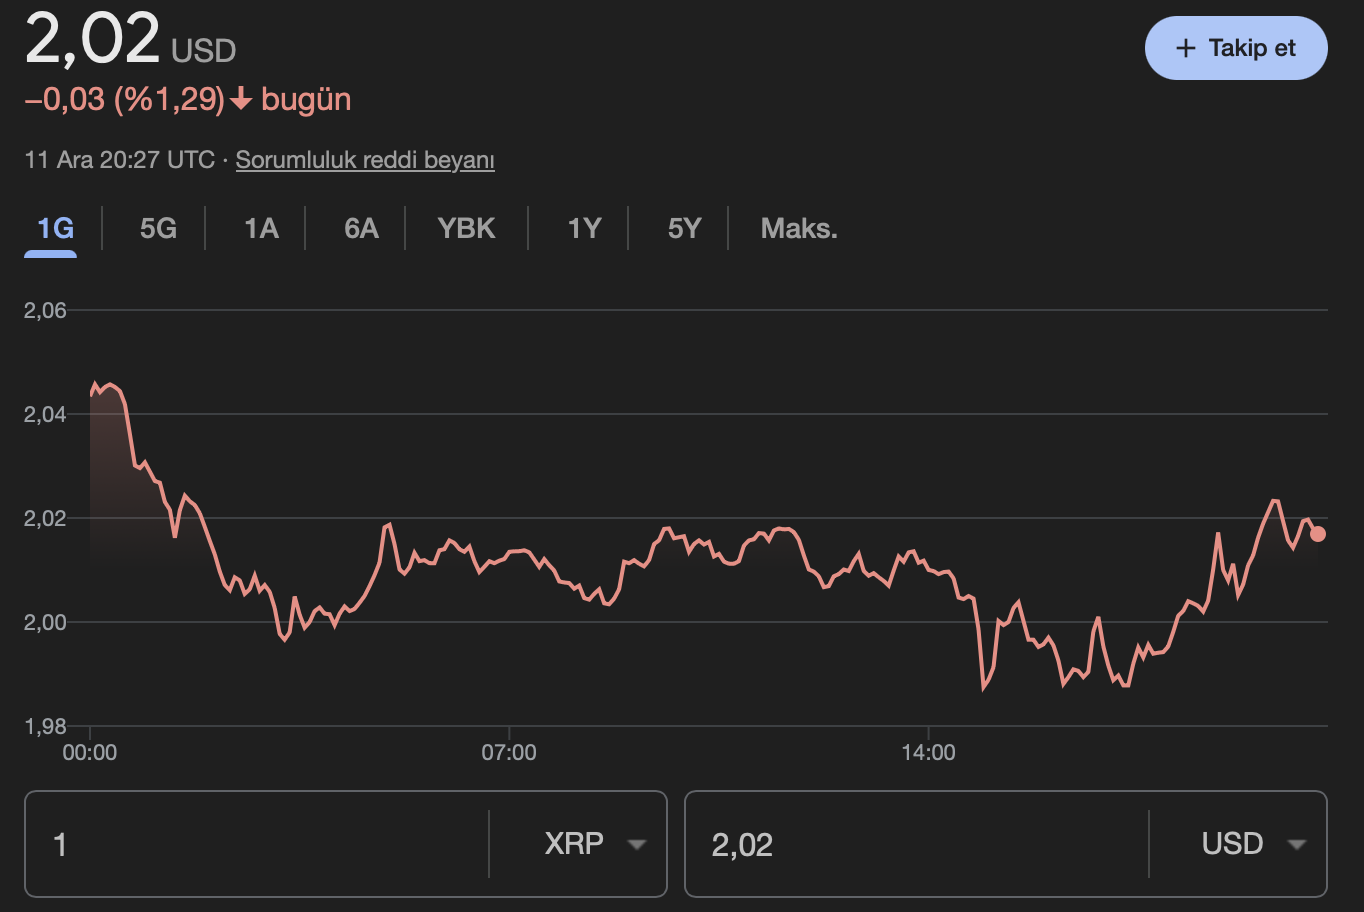1364x912 pixels.
Task: Select the YBK year-to-date range
Action: [465, 228]
